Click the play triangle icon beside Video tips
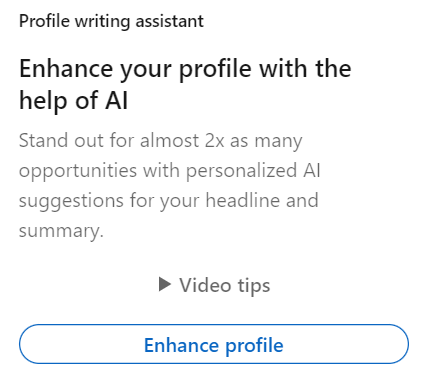 point(165,284)
